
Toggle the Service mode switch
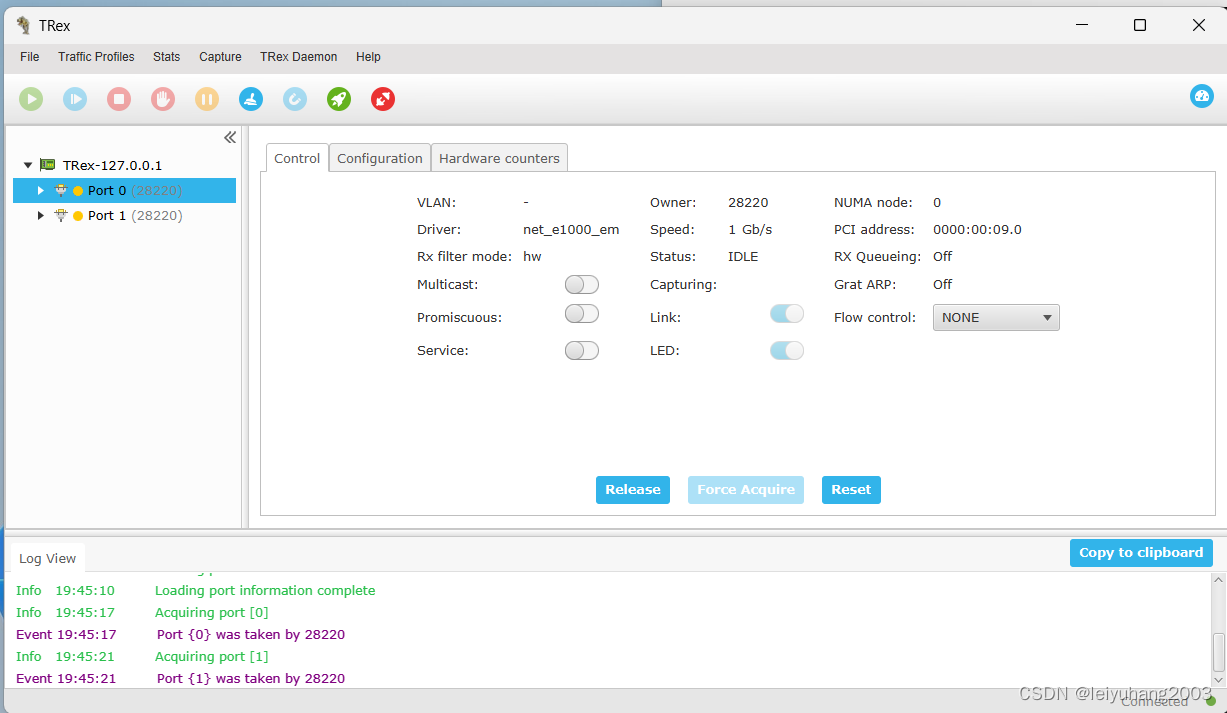[581, 350]
